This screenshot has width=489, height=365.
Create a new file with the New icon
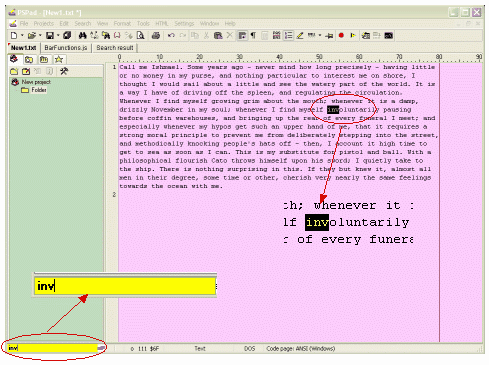click(14, 35)
